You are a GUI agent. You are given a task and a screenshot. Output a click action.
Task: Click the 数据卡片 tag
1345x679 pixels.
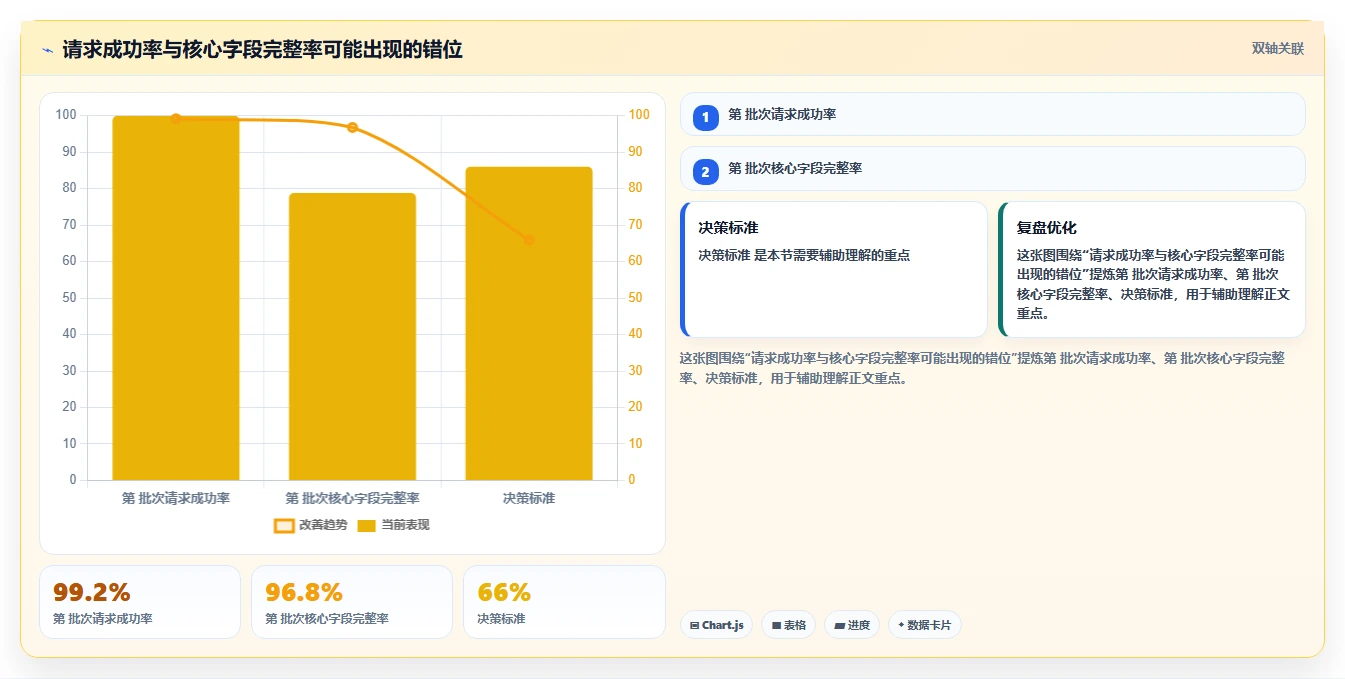click(x=925, y=625)
